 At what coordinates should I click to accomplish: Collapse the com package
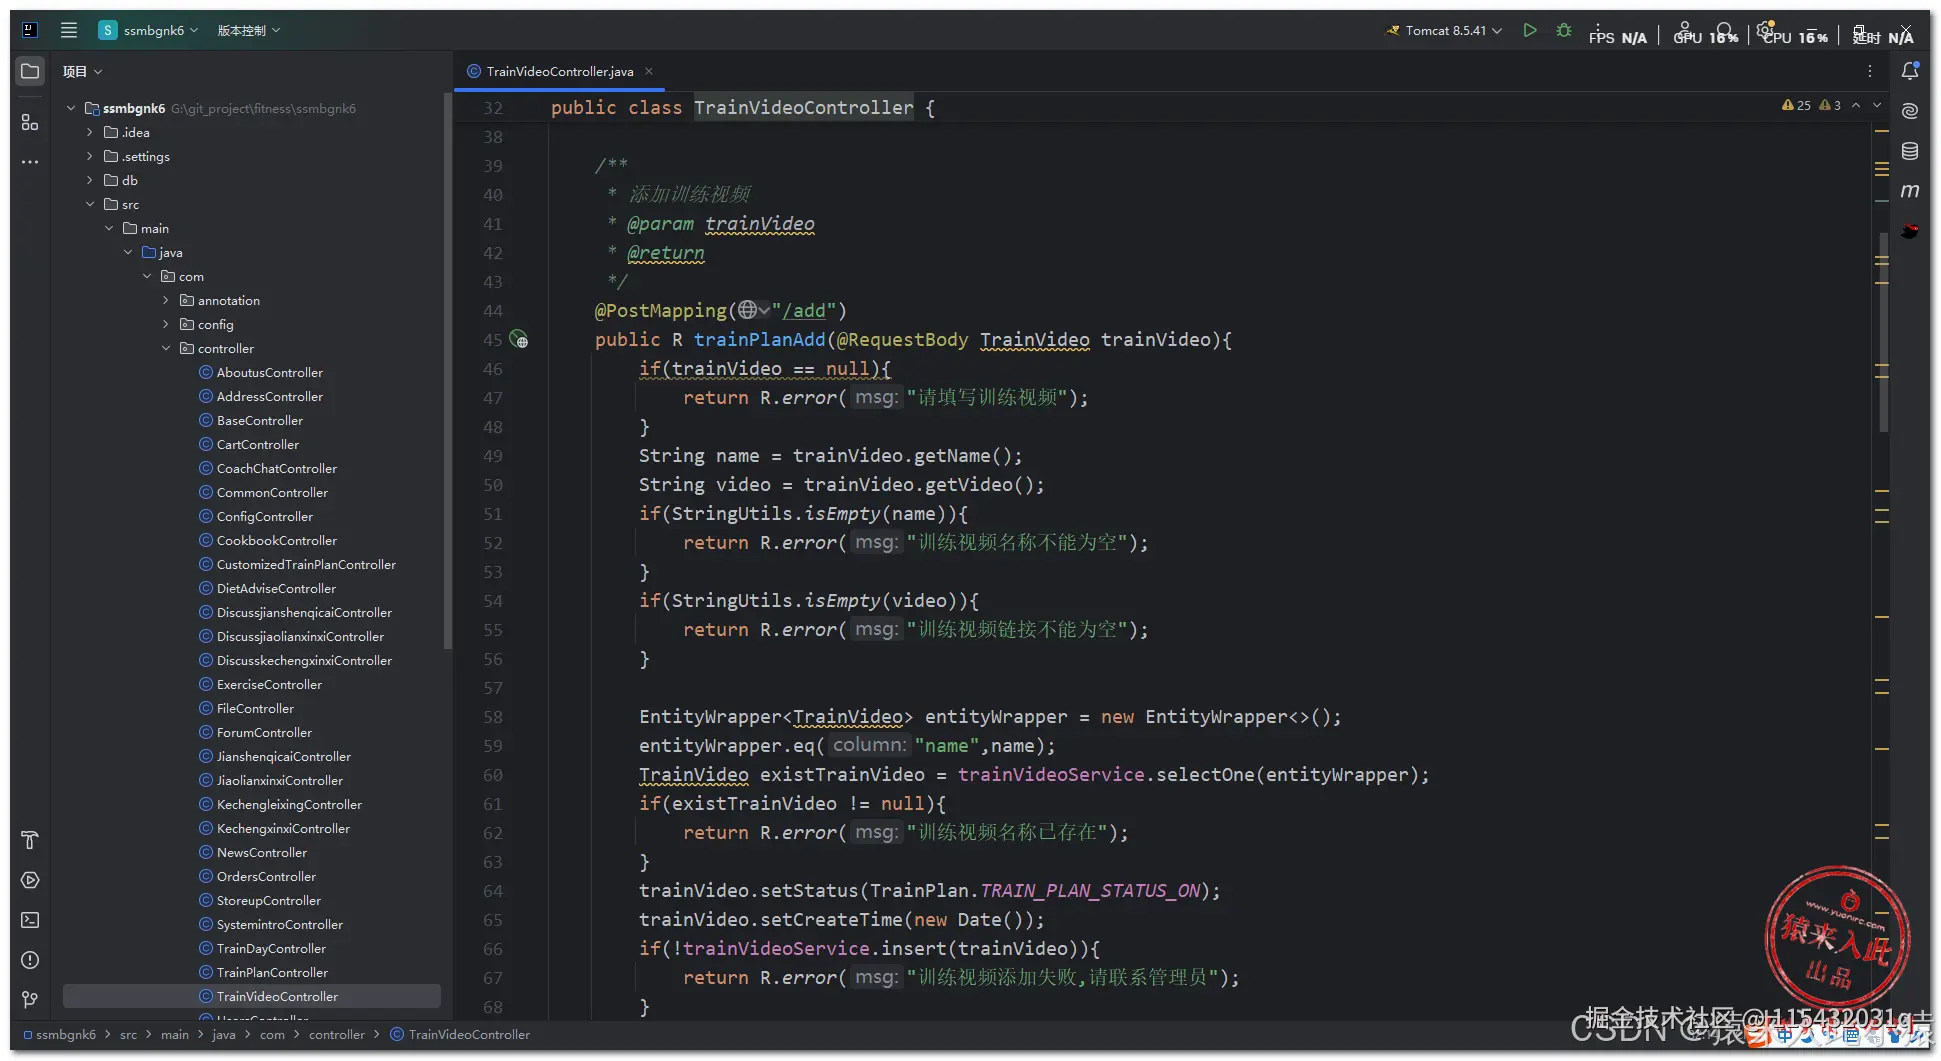147,276
